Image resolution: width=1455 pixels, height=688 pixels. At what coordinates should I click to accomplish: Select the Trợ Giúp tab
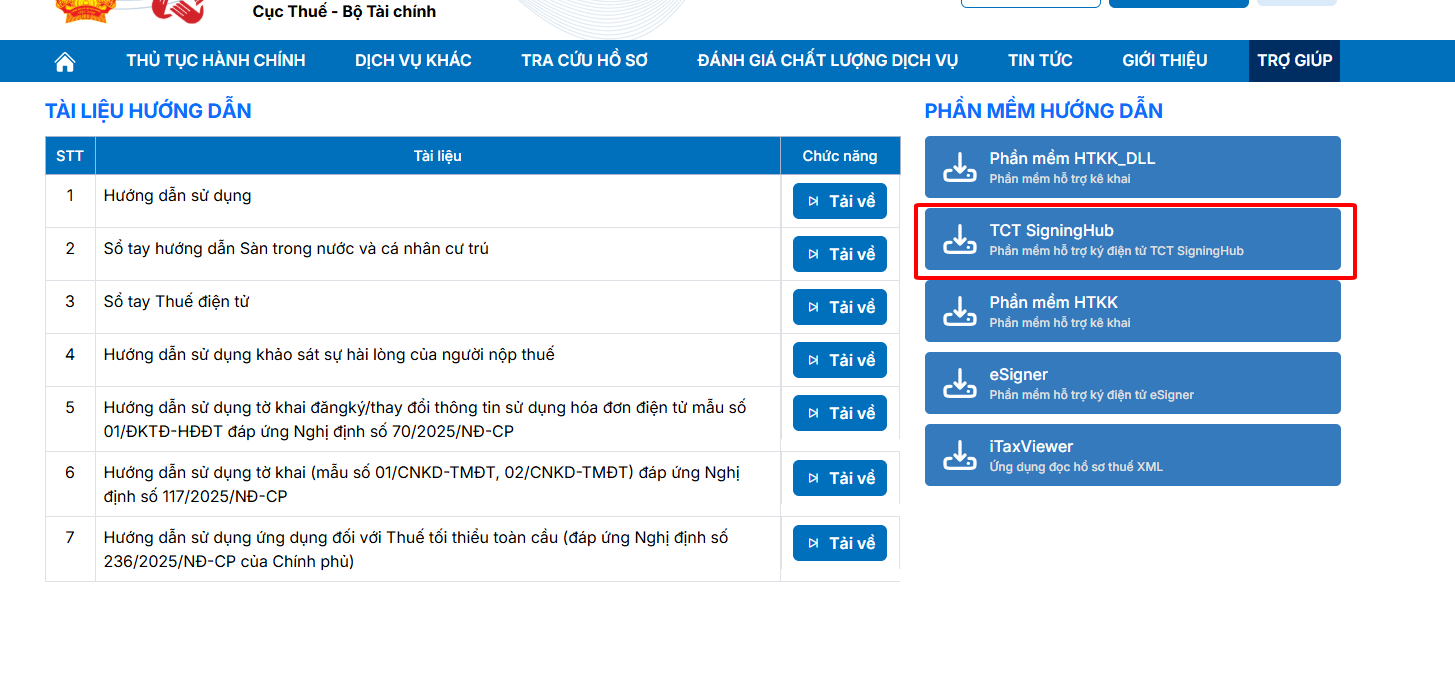1294,61
